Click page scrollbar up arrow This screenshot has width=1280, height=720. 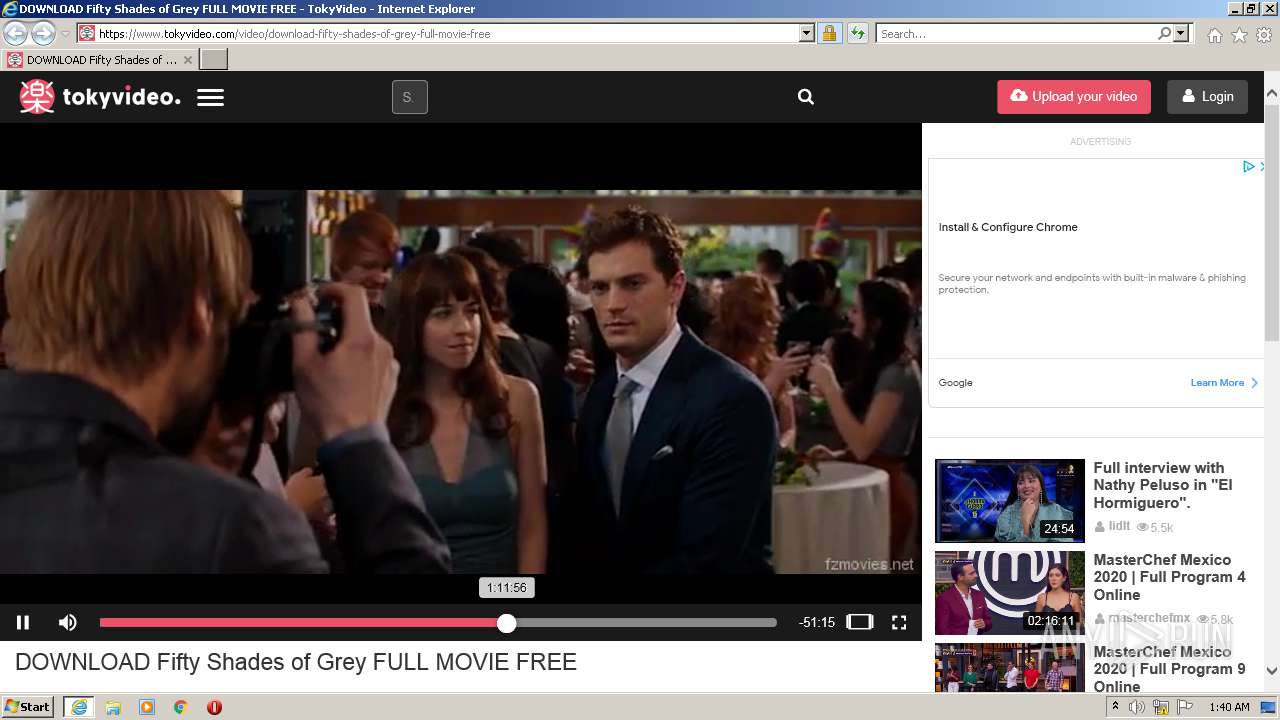click(x=1272, y=95)
